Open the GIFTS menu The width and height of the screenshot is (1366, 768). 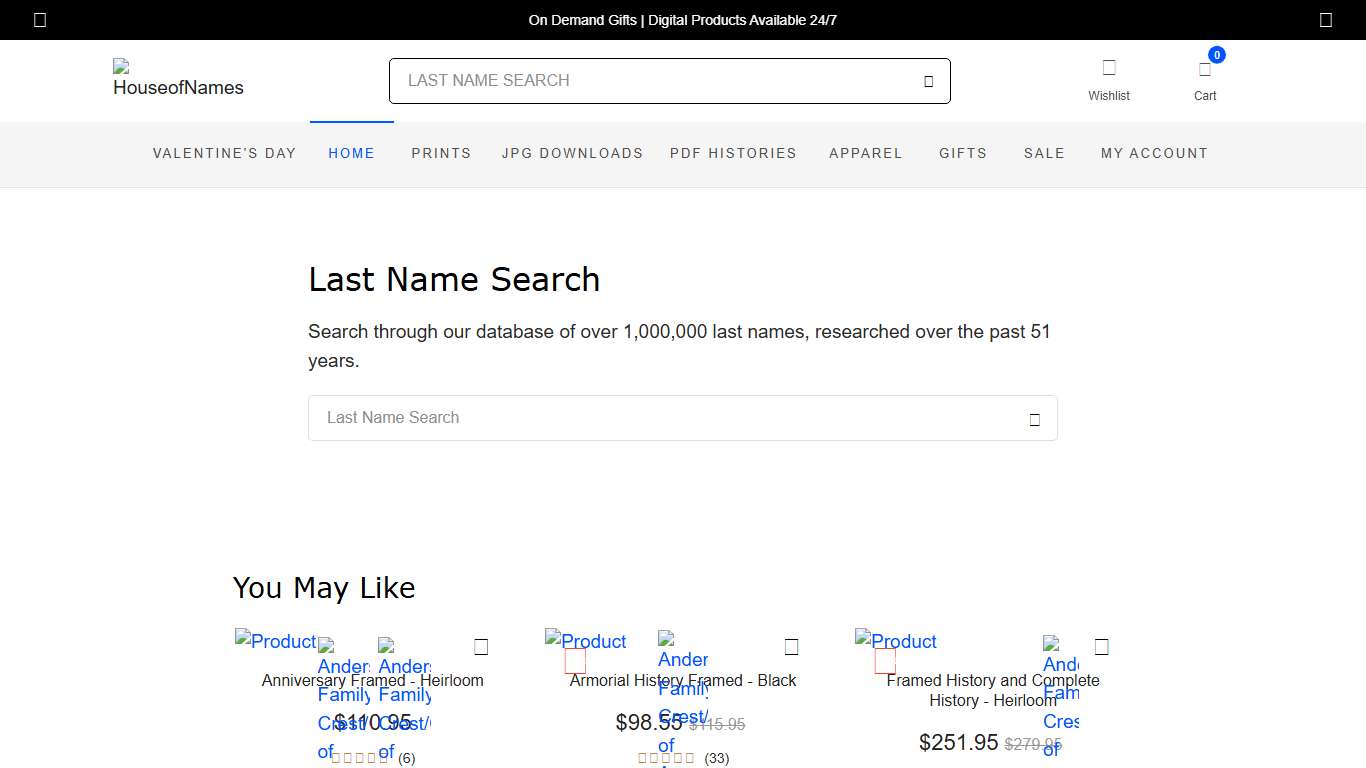962,153
